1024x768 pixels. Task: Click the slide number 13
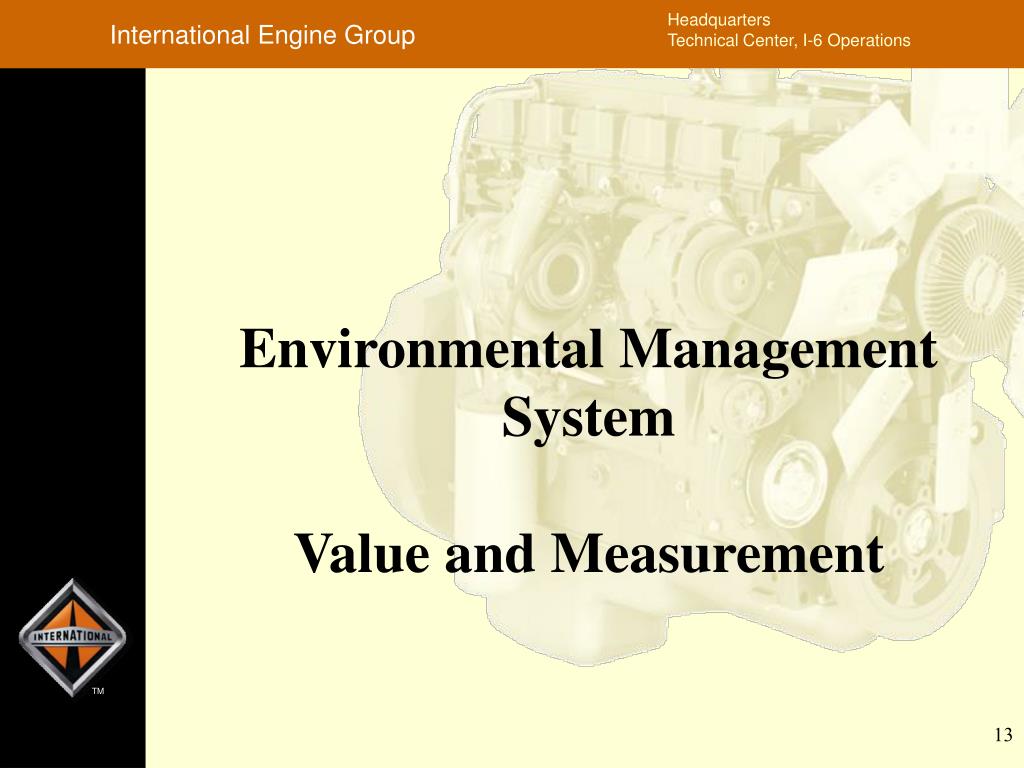coord(1003,735)
